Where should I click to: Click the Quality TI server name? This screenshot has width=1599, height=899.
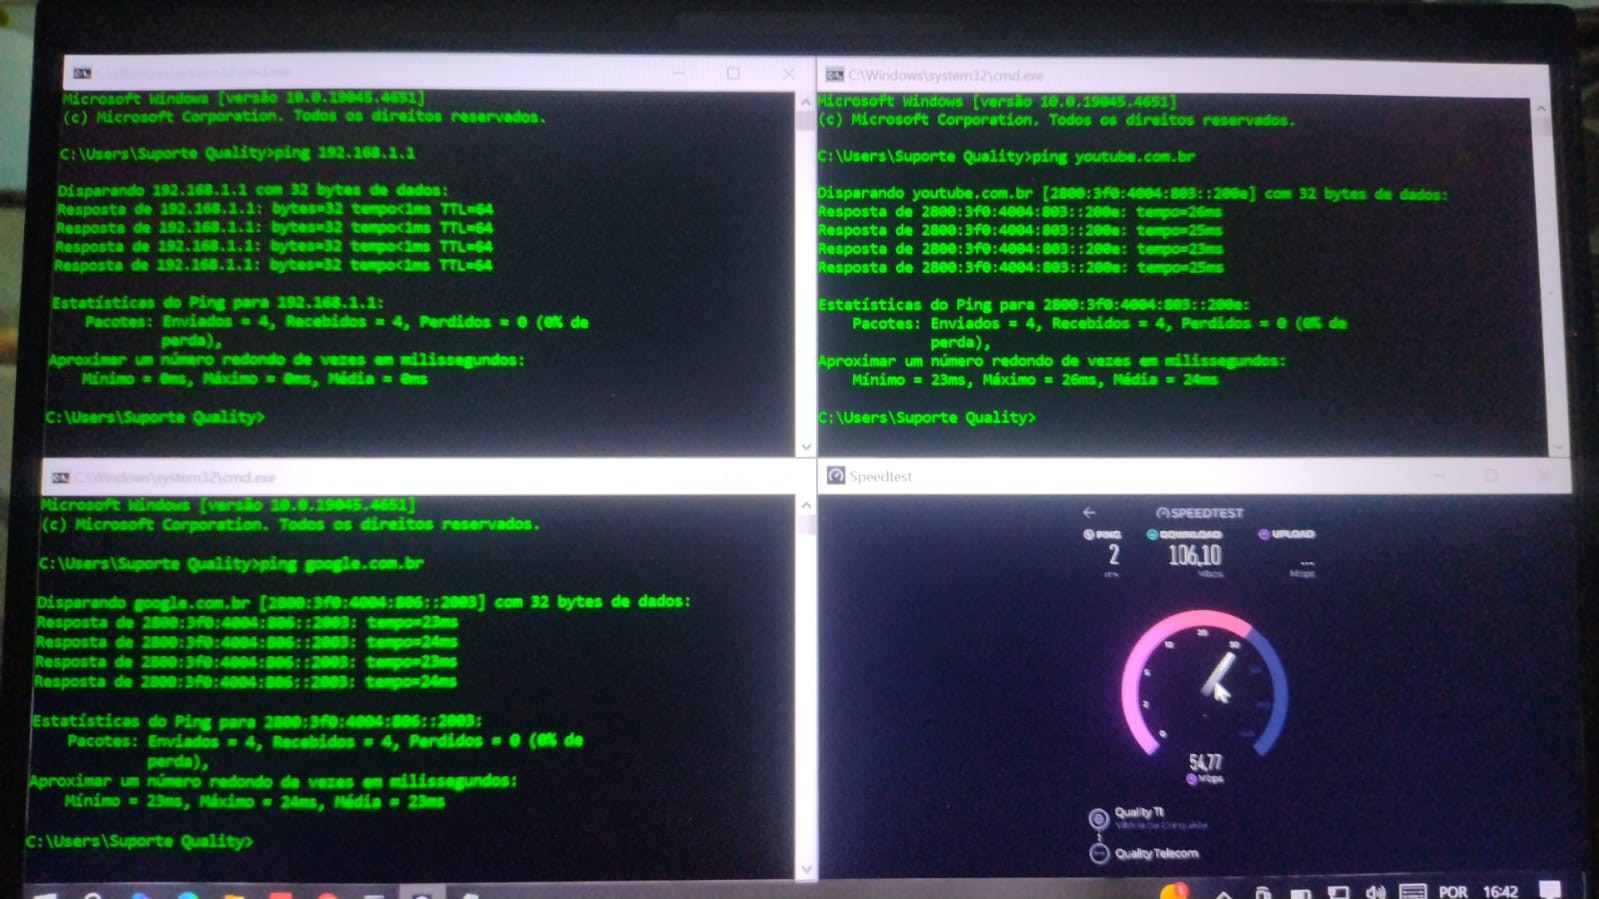tap(1139, 812)
